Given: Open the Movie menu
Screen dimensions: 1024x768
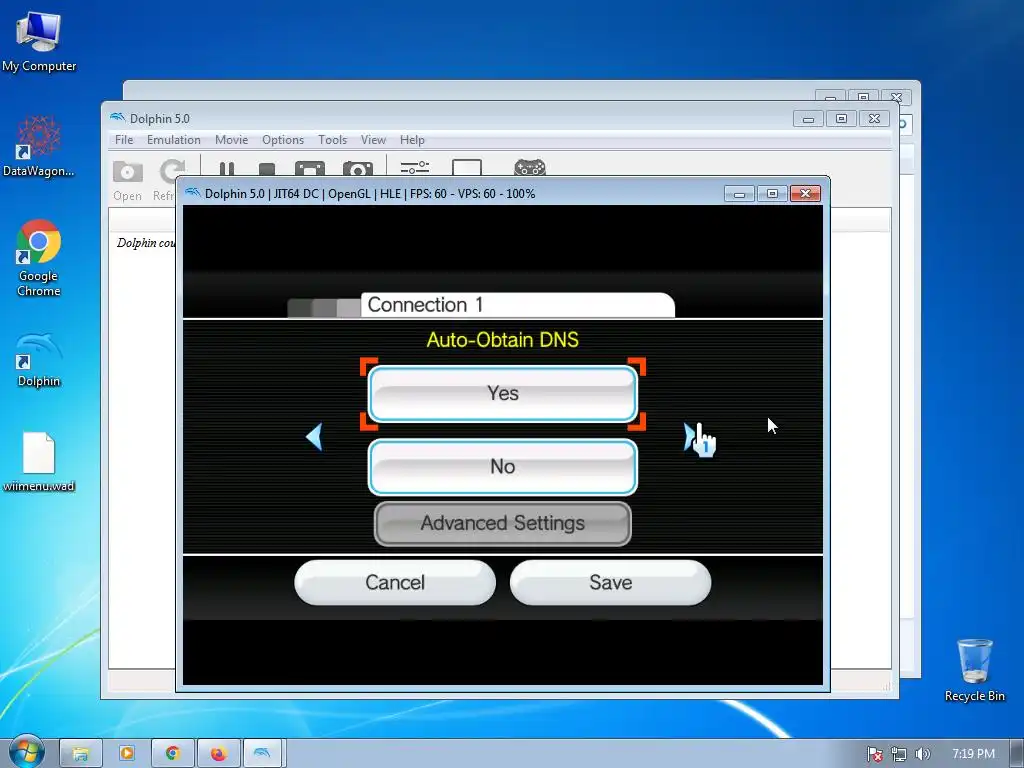Looking at the screenshot, I should click(231, 140).
